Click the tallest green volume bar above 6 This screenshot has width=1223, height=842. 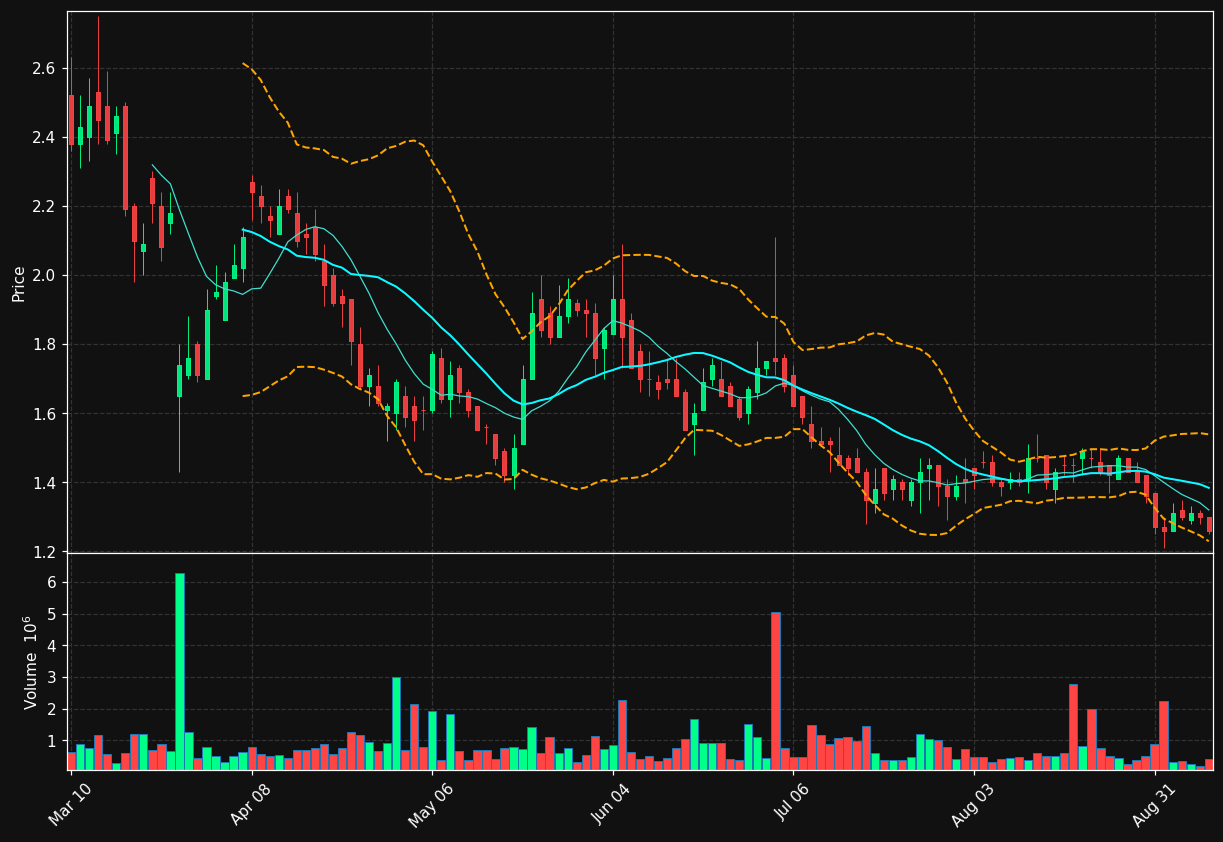tap(180, 671)
